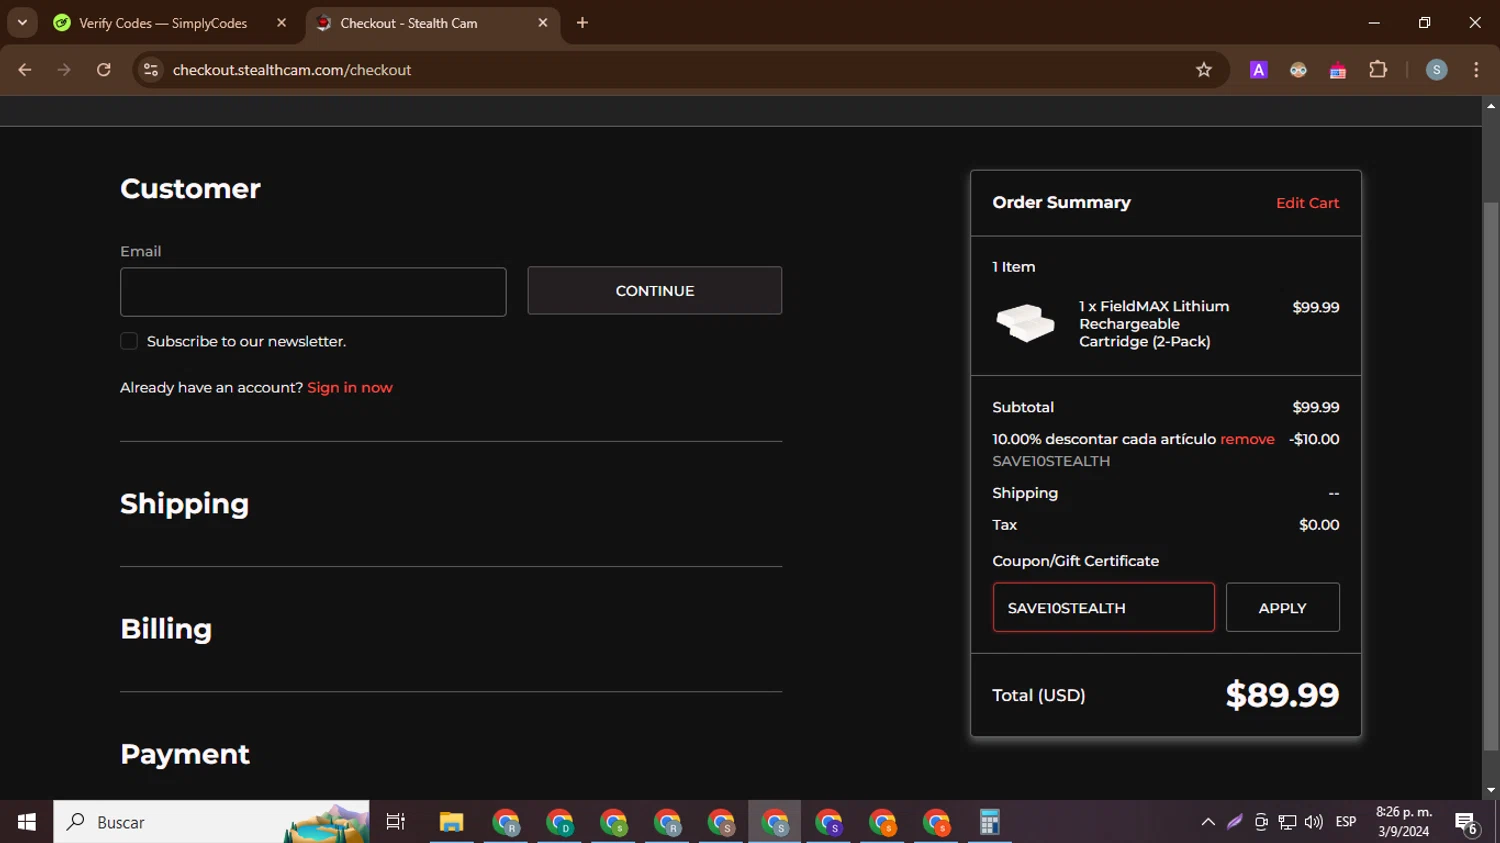
Task: Open the Extensions puzzle menu
Action: (1378, 70)
